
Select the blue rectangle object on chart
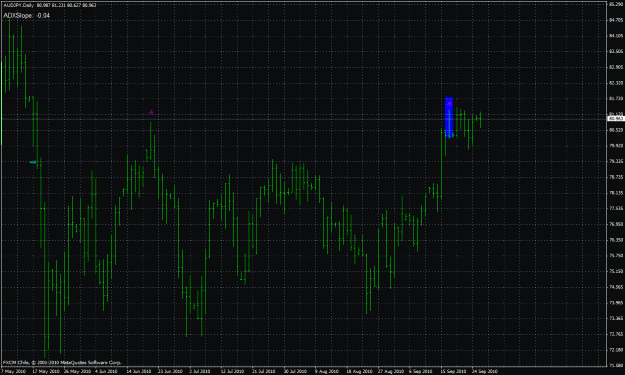[449, 117]
